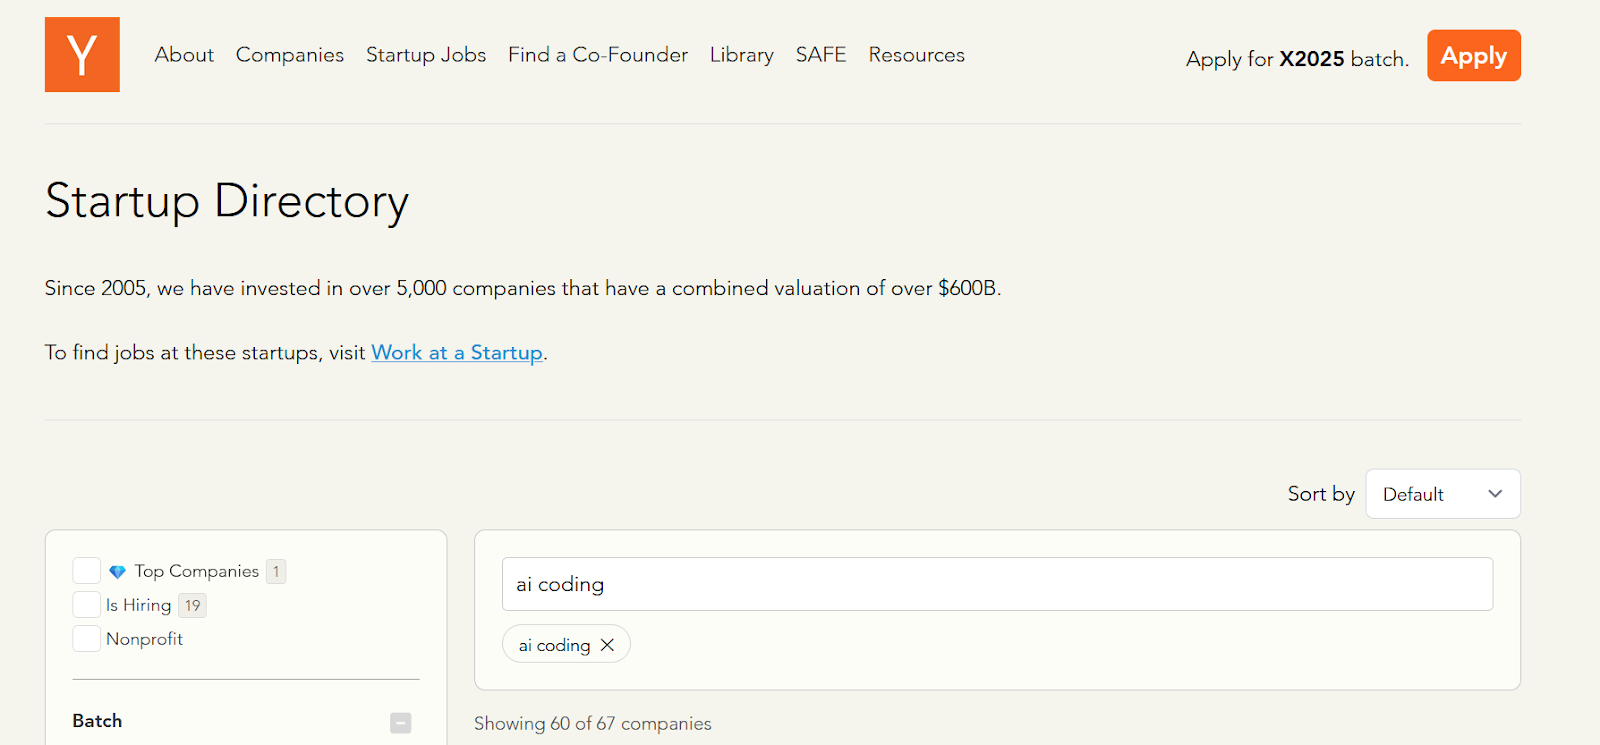Open Startup Jobs in the navigation bar
The width and height of the screenshot is (1600, 745).
coord(426,55)
